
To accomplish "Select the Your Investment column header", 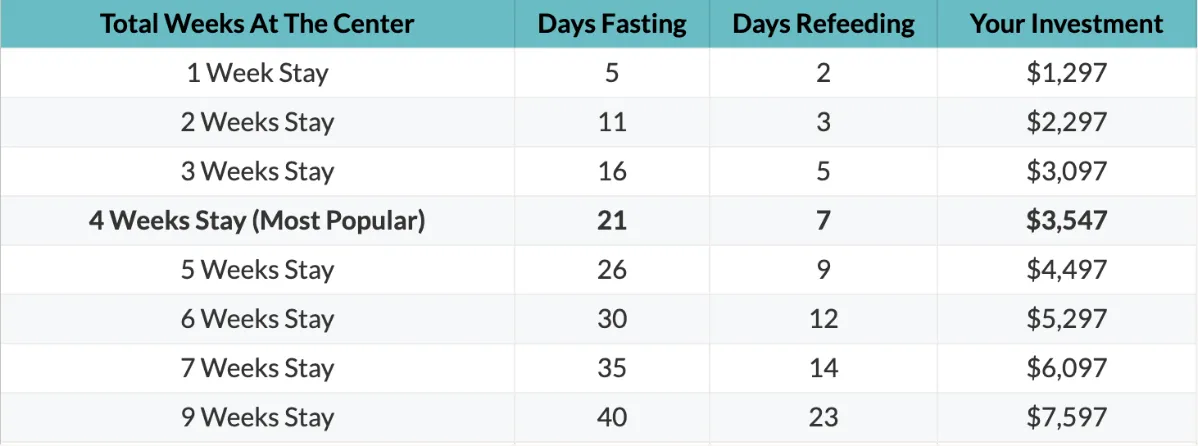I will tap(1067, 24).
